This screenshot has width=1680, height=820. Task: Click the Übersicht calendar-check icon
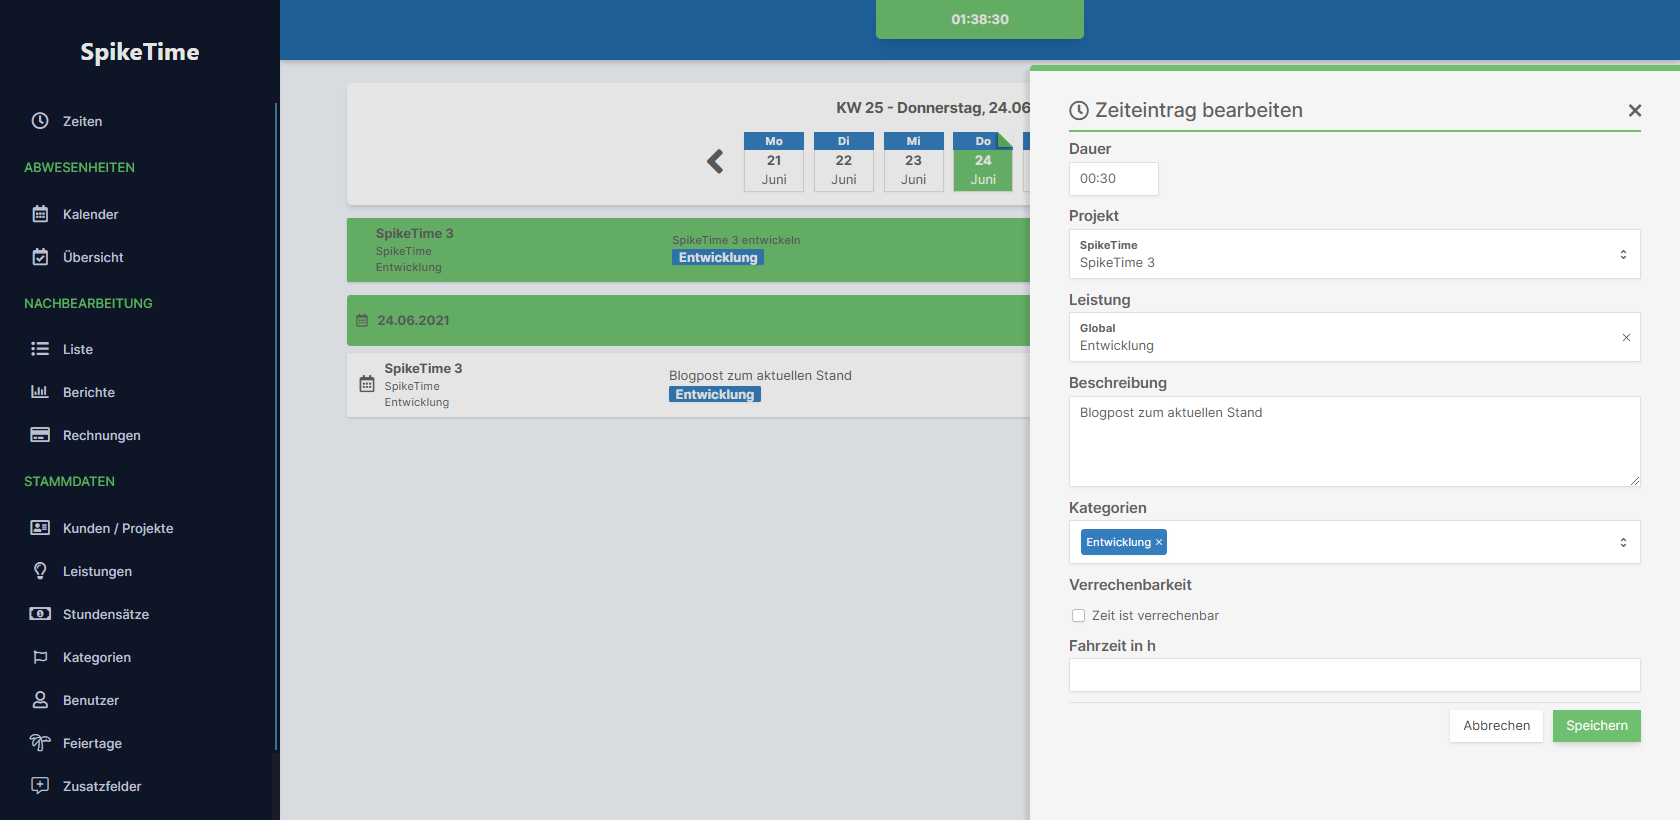pos(40,257)
